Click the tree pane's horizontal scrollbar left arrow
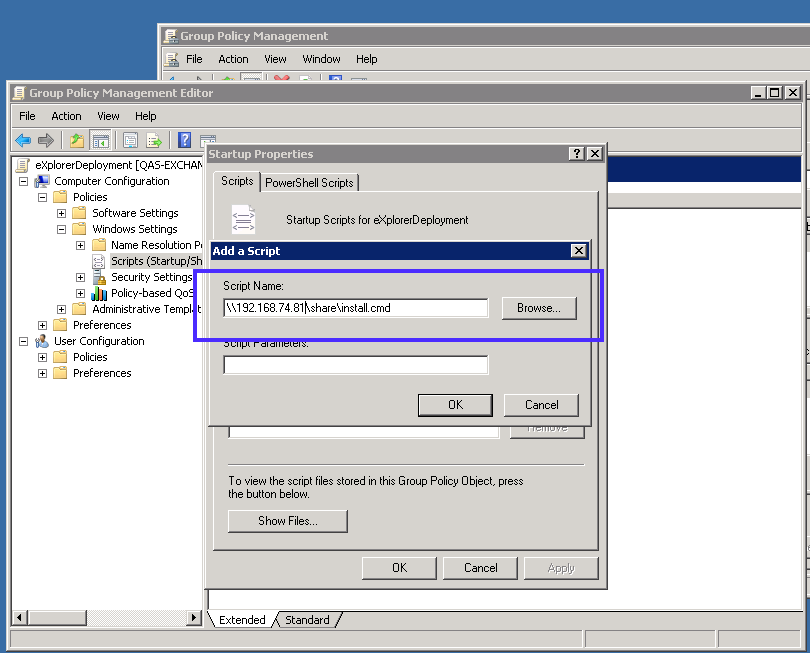The image size is (810, 653). click(19, 617)
